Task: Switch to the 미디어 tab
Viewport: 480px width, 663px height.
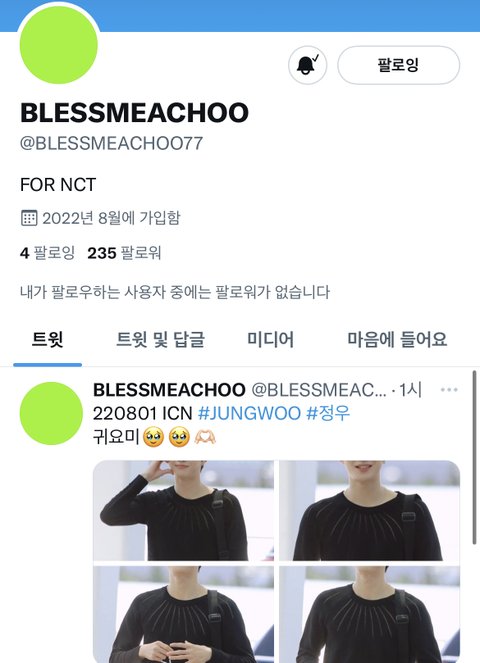Action: (271, 340)
